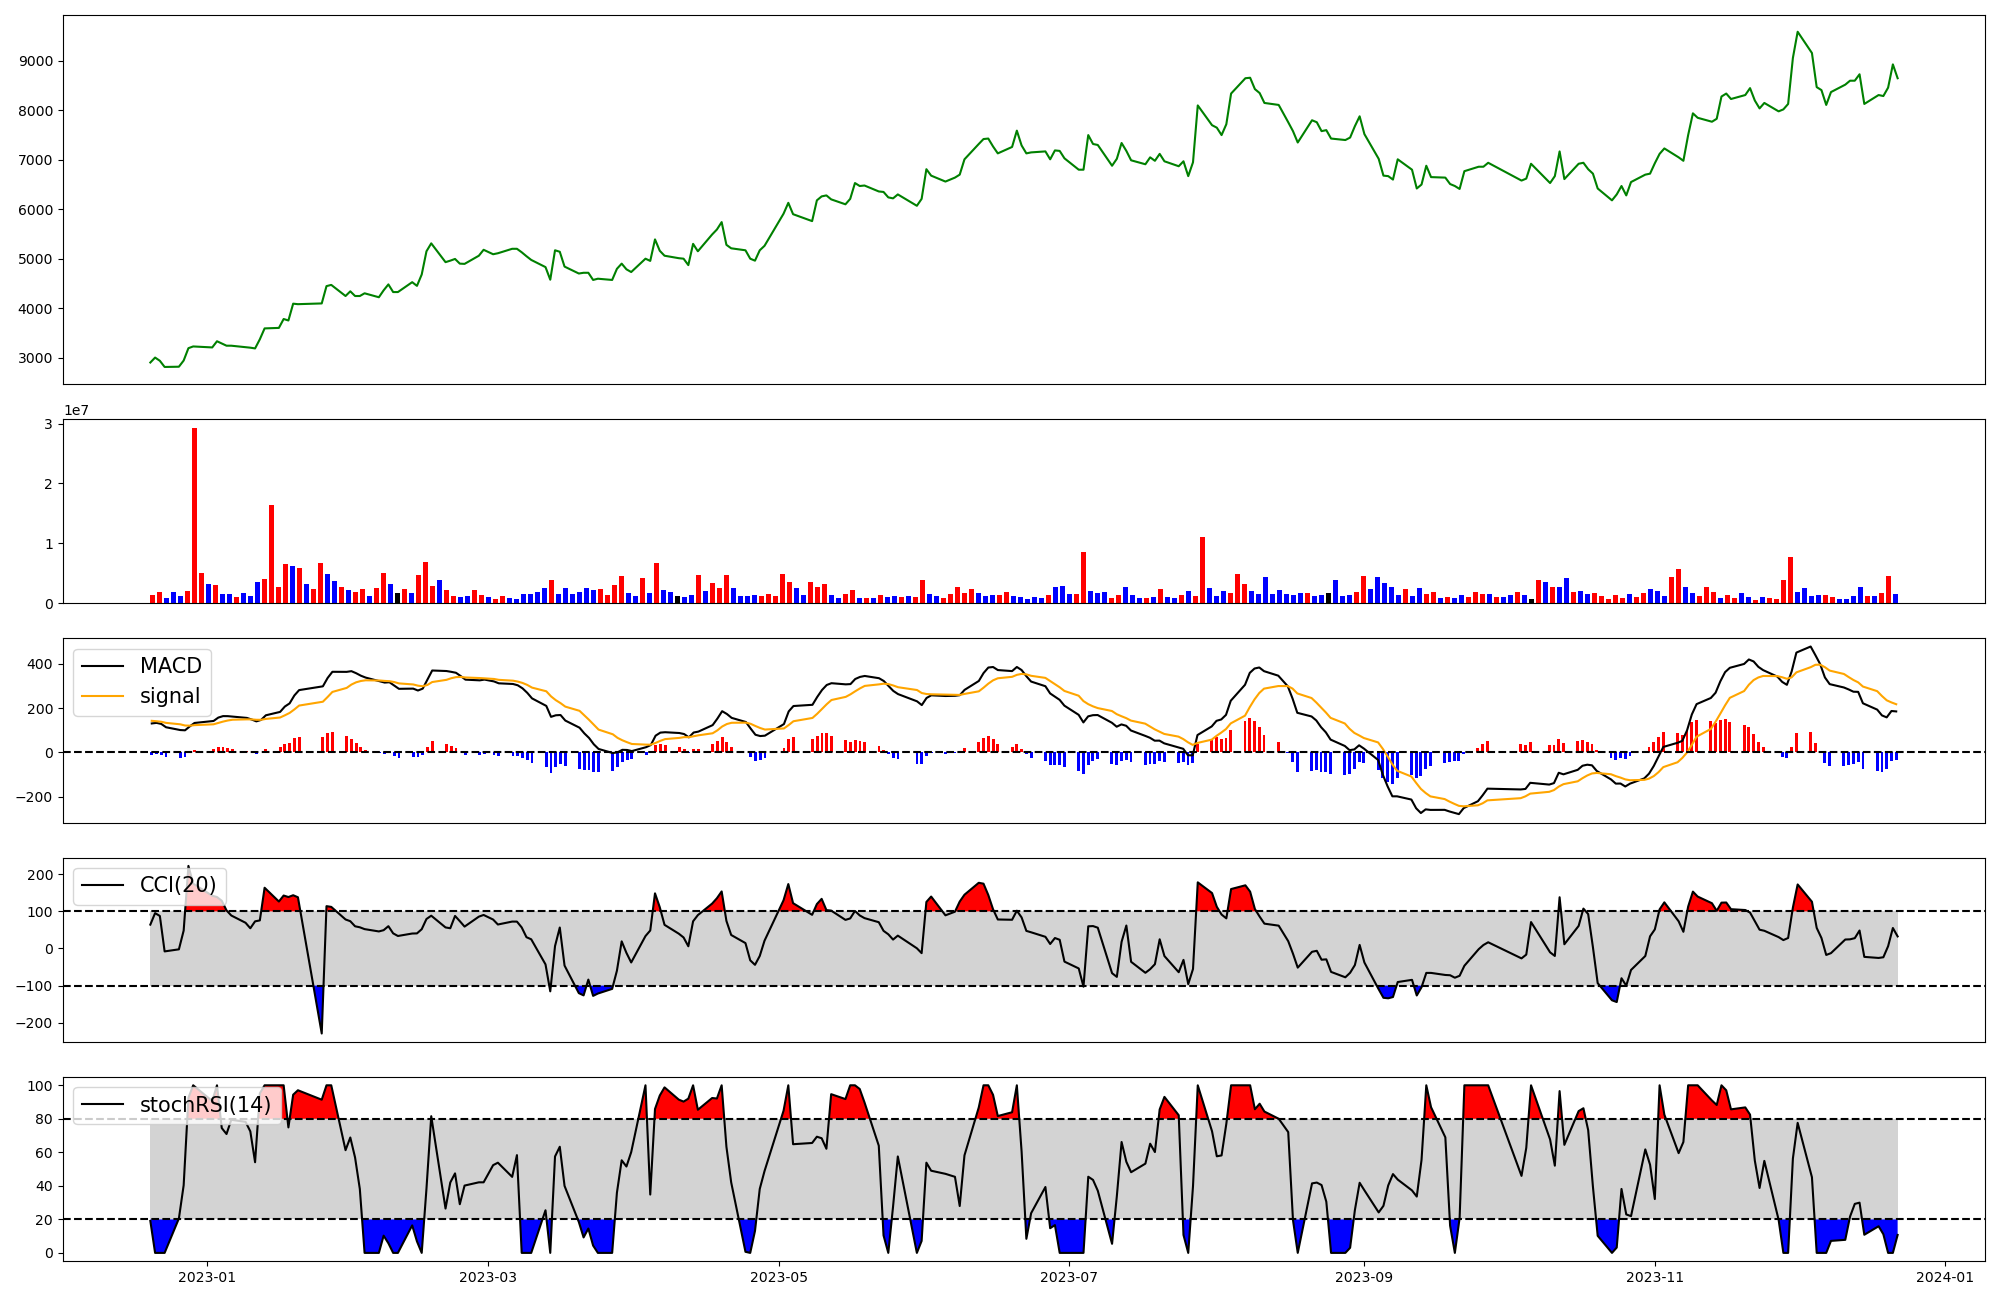Image resolution: width=2000 pixels, height=1300 pixels.
Task: Click the stochRSI(14) legend label
Action: [205, 1105]
